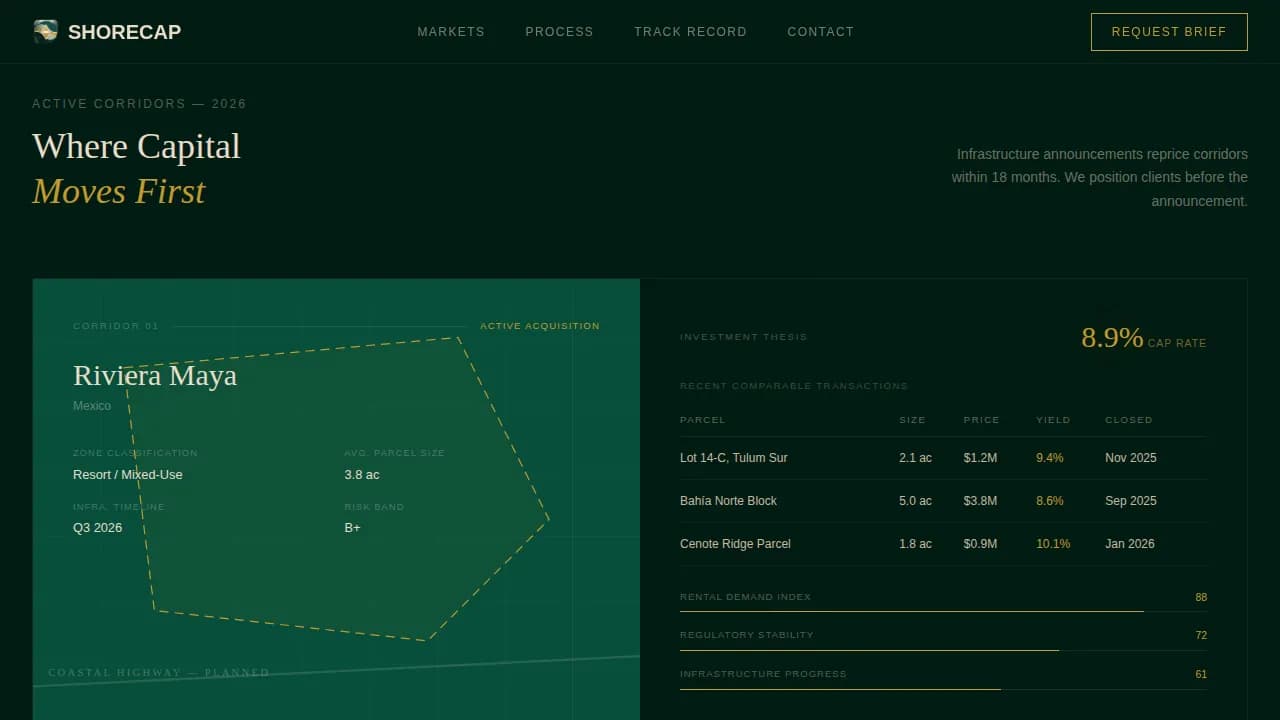Open the MARKETS navigation item
This screenshot has width=1280, height=720.
point(451,32)
